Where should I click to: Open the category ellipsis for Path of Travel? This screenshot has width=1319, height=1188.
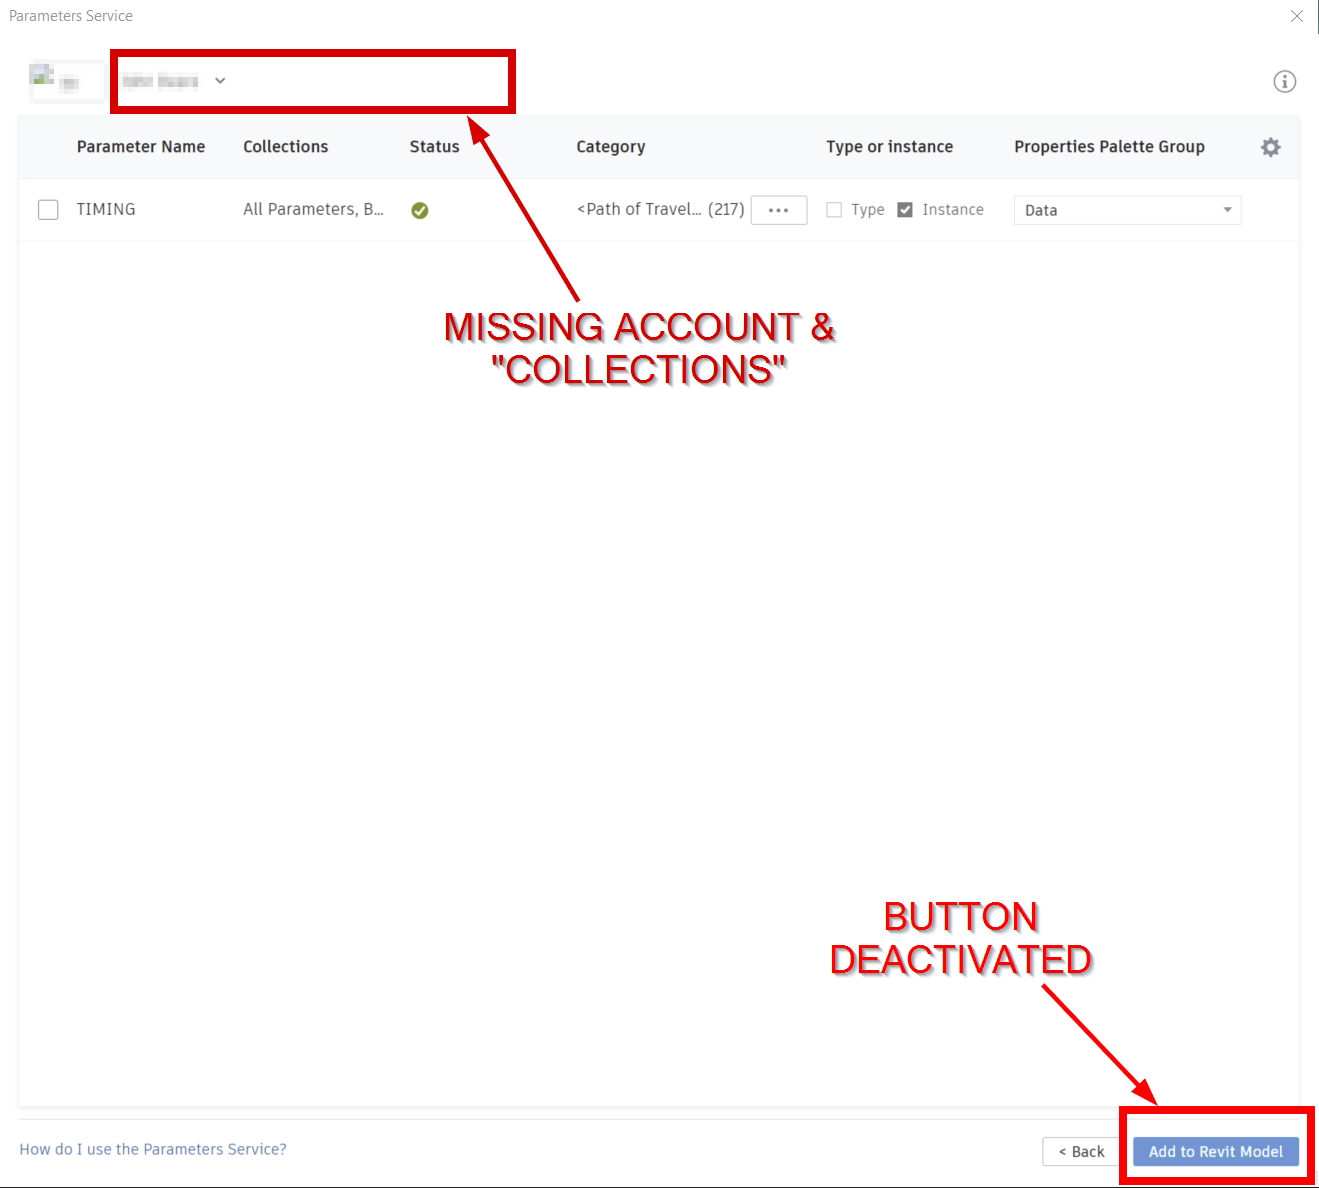(x=778, y=210)
